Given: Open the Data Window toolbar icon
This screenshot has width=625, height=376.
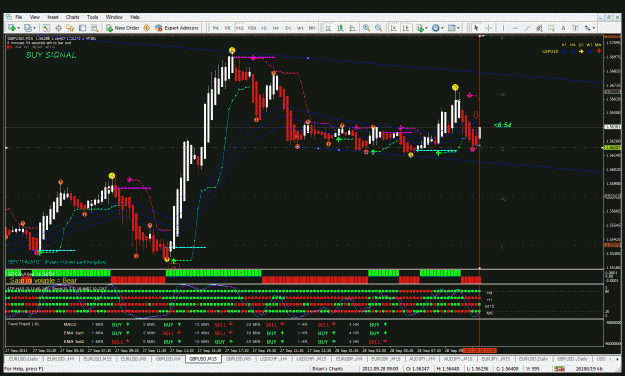Looking at the screenshot, I should [58, 28].
